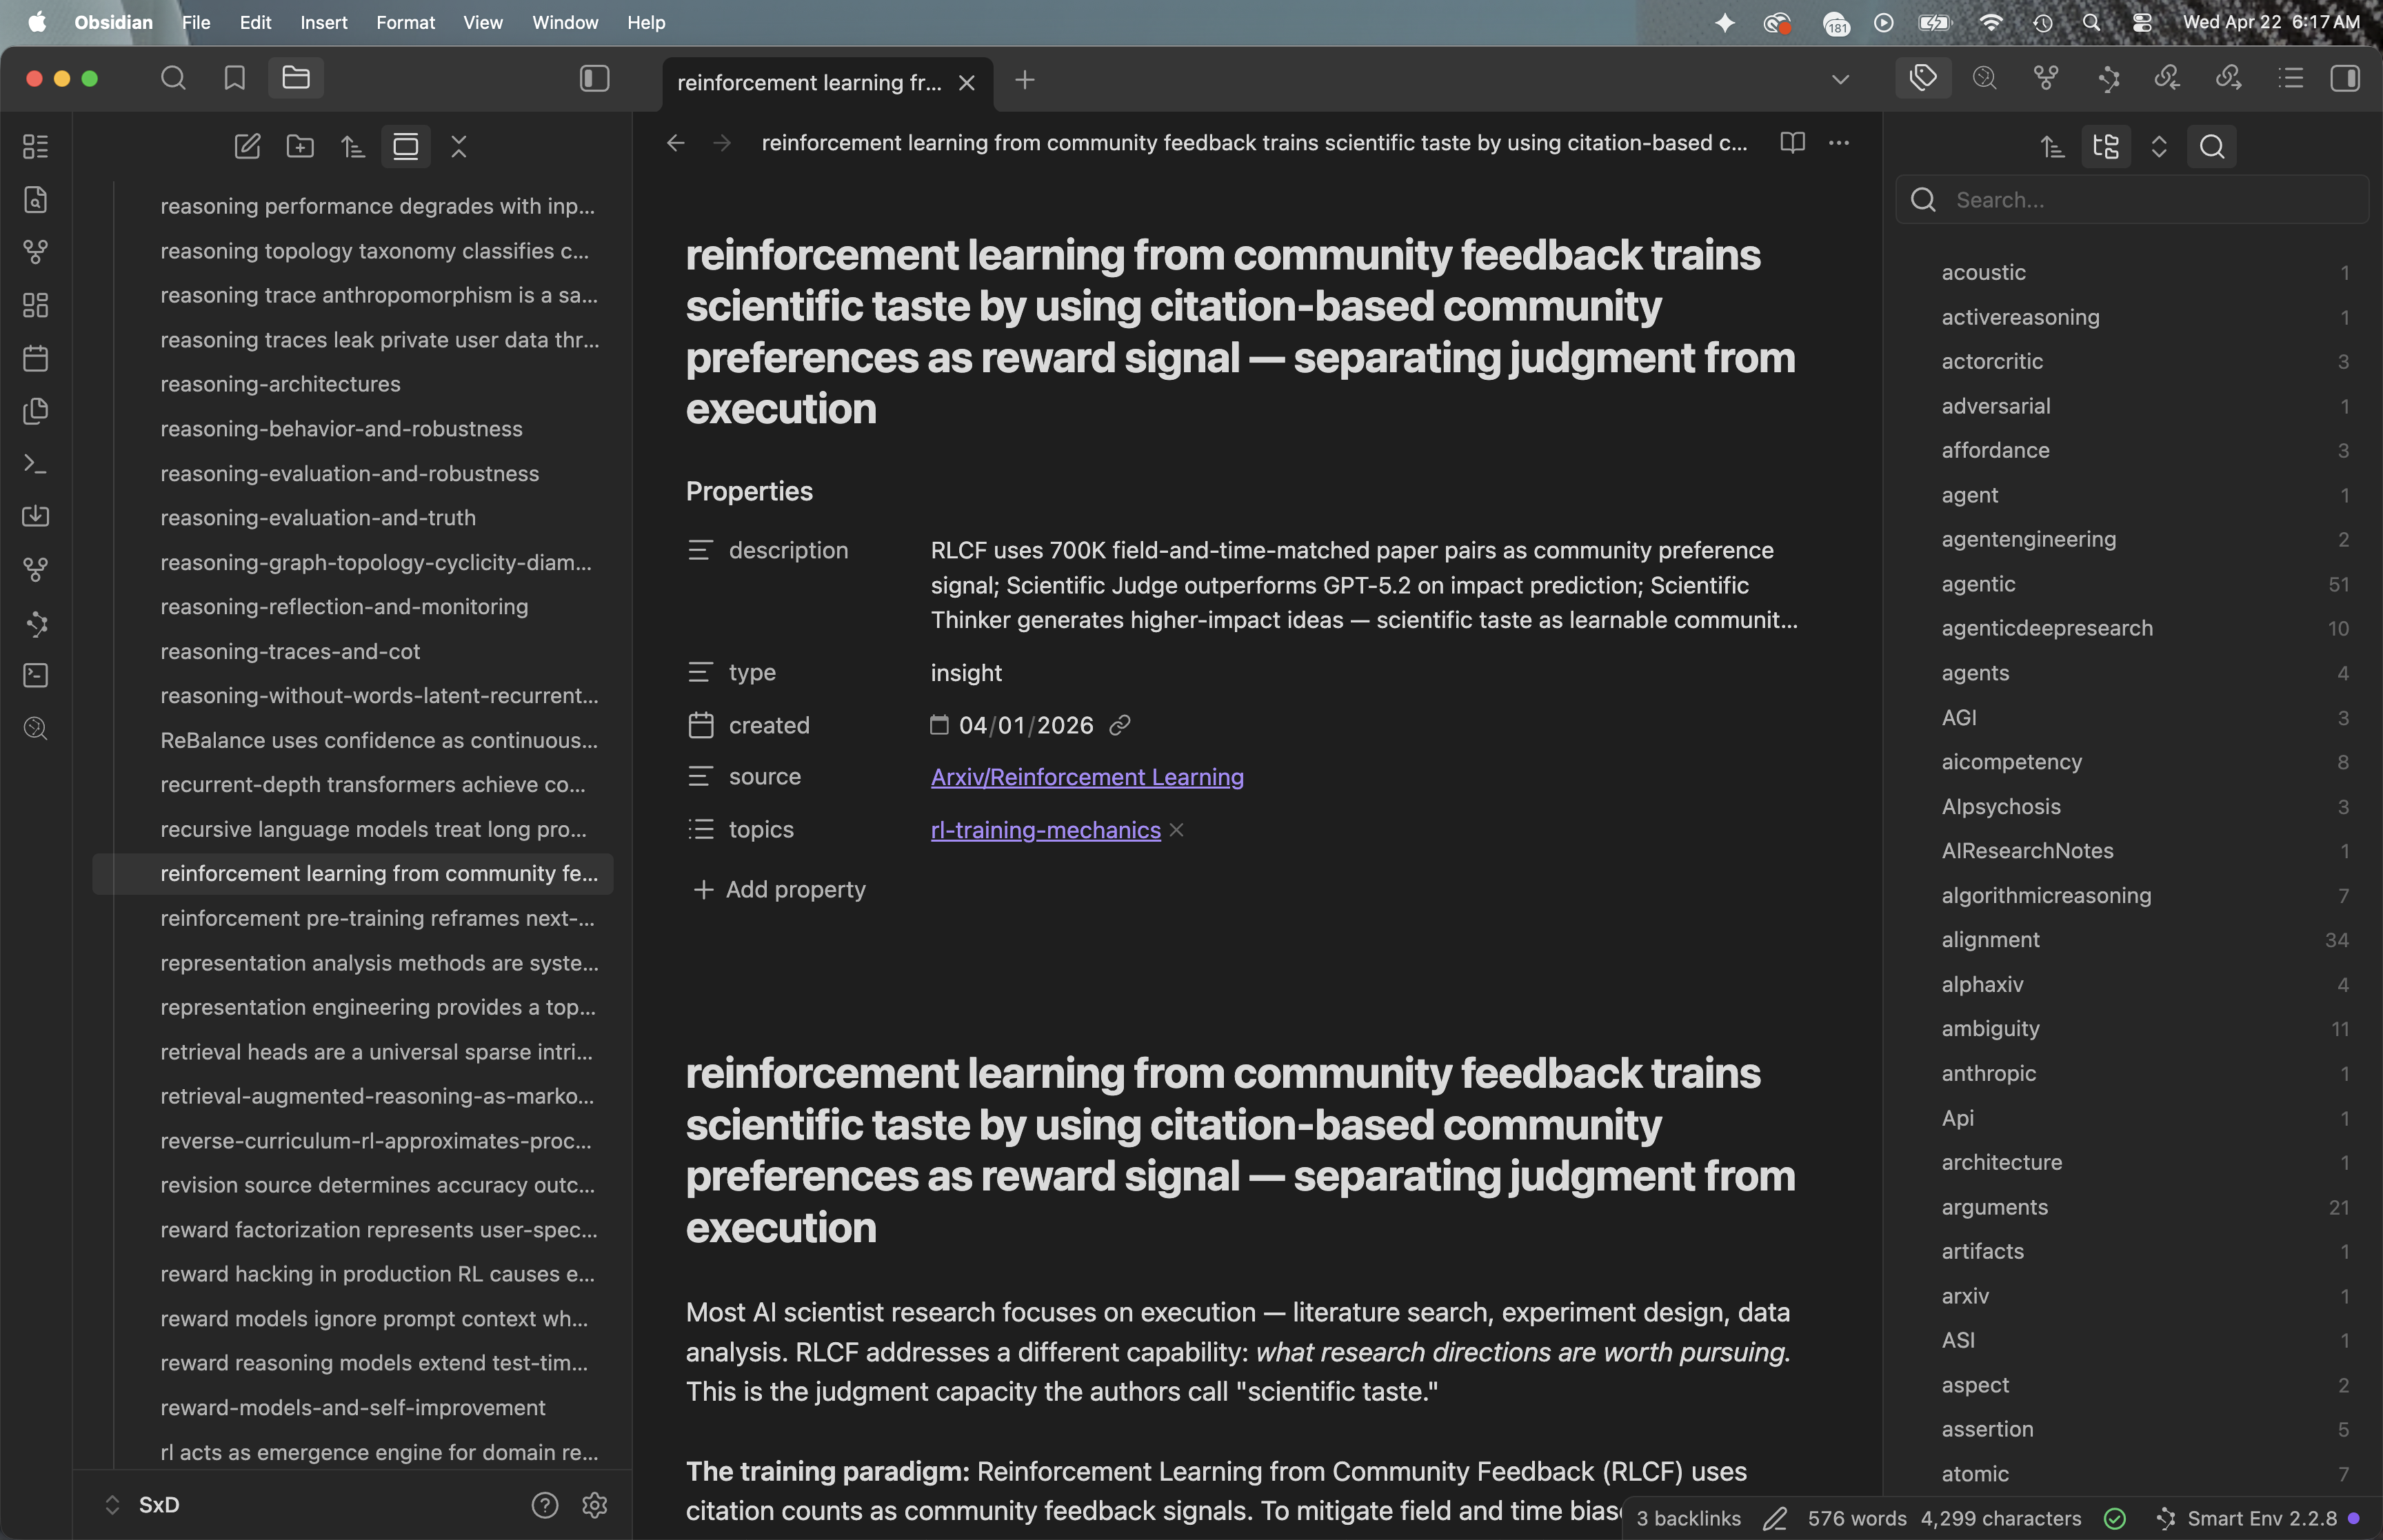Toggle nested tags display in tag pane

(x=2106, y=147)
